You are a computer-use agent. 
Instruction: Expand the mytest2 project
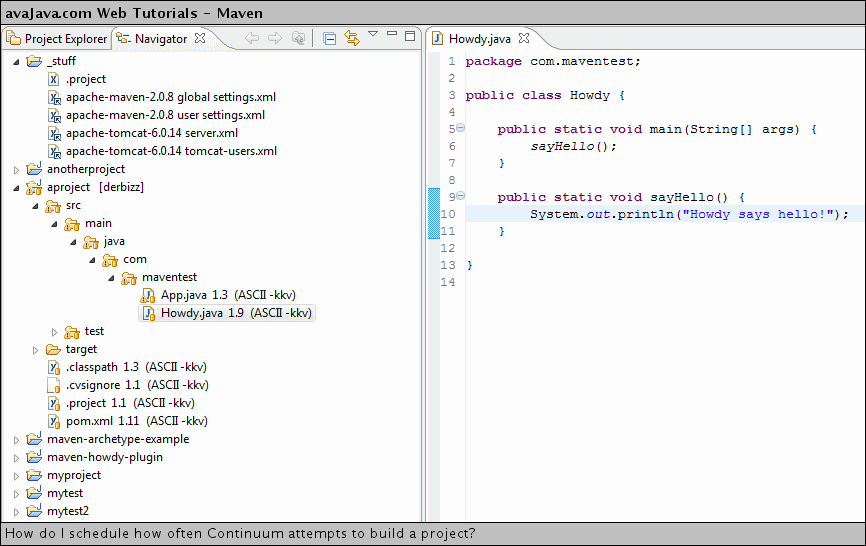(x=17, y=512)
